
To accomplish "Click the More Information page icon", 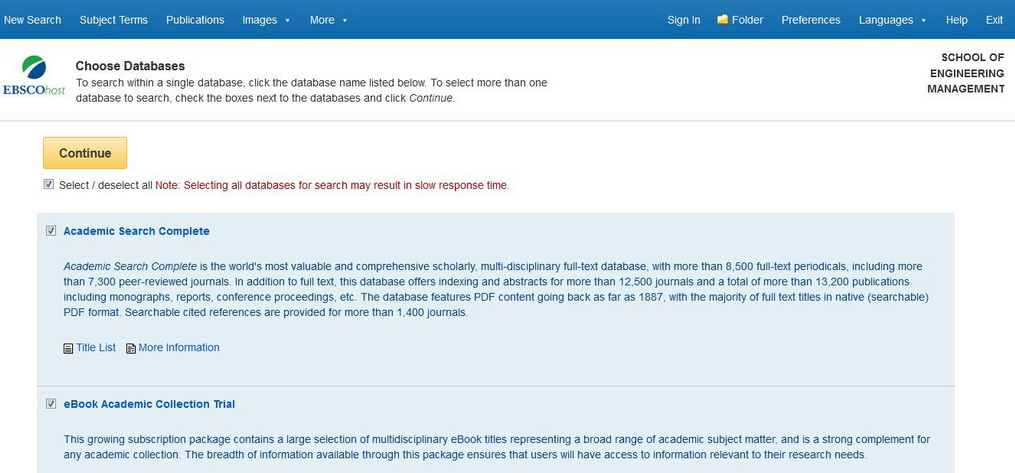I will pyautogui.click(x=130, y=349).
